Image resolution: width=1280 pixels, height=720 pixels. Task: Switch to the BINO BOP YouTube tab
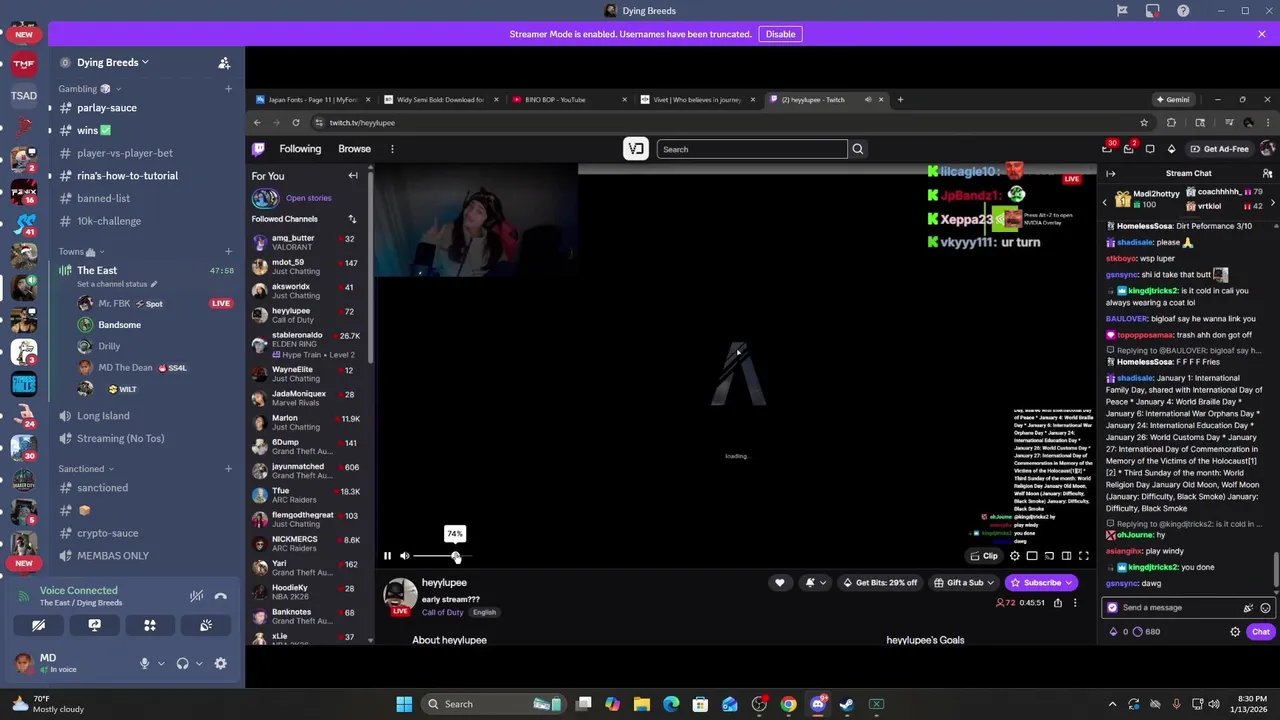(x=569, y=100)
